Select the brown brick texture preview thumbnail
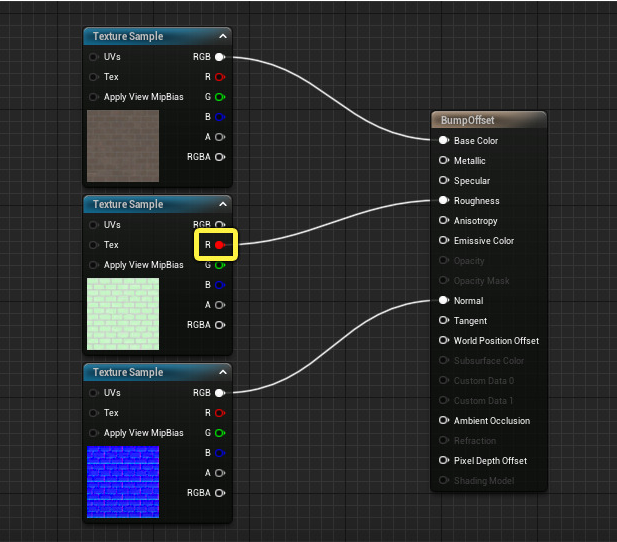 123,146
